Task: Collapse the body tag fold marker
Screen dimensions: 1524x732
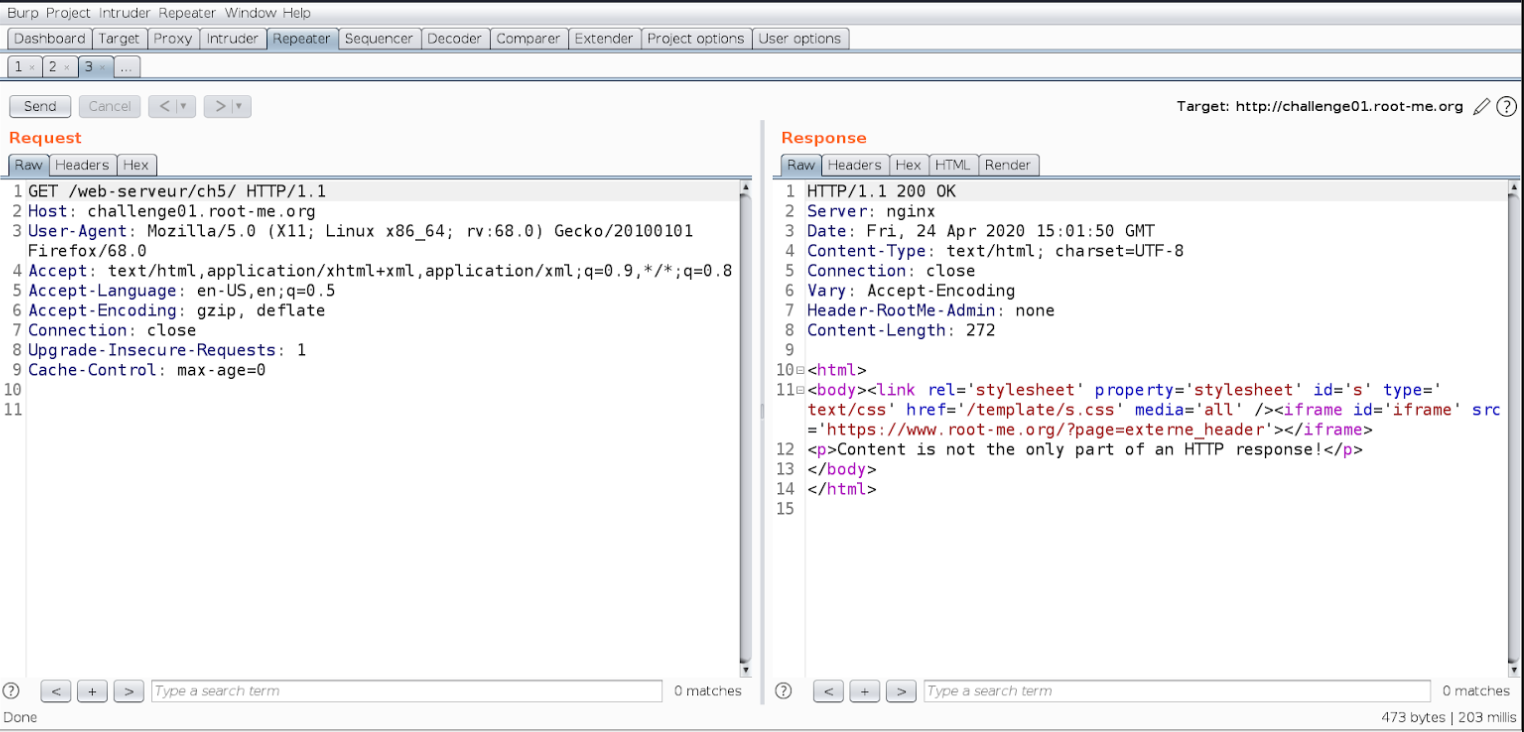Action: point(800,391)
